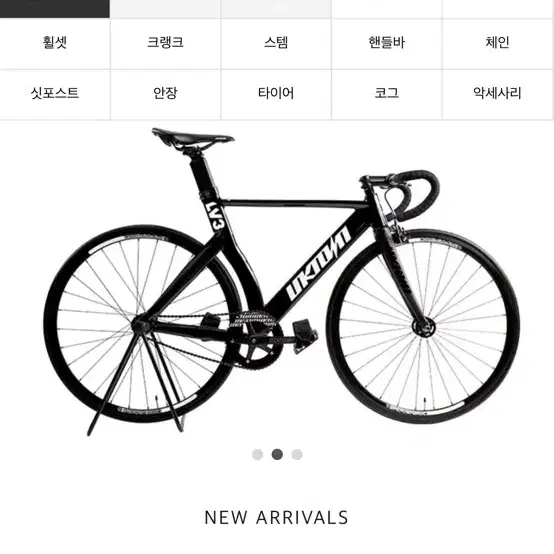The height and width of the screenshot is (554, 554).
Task: Open the 크랭크 category
Action: [x=165, y=44]
